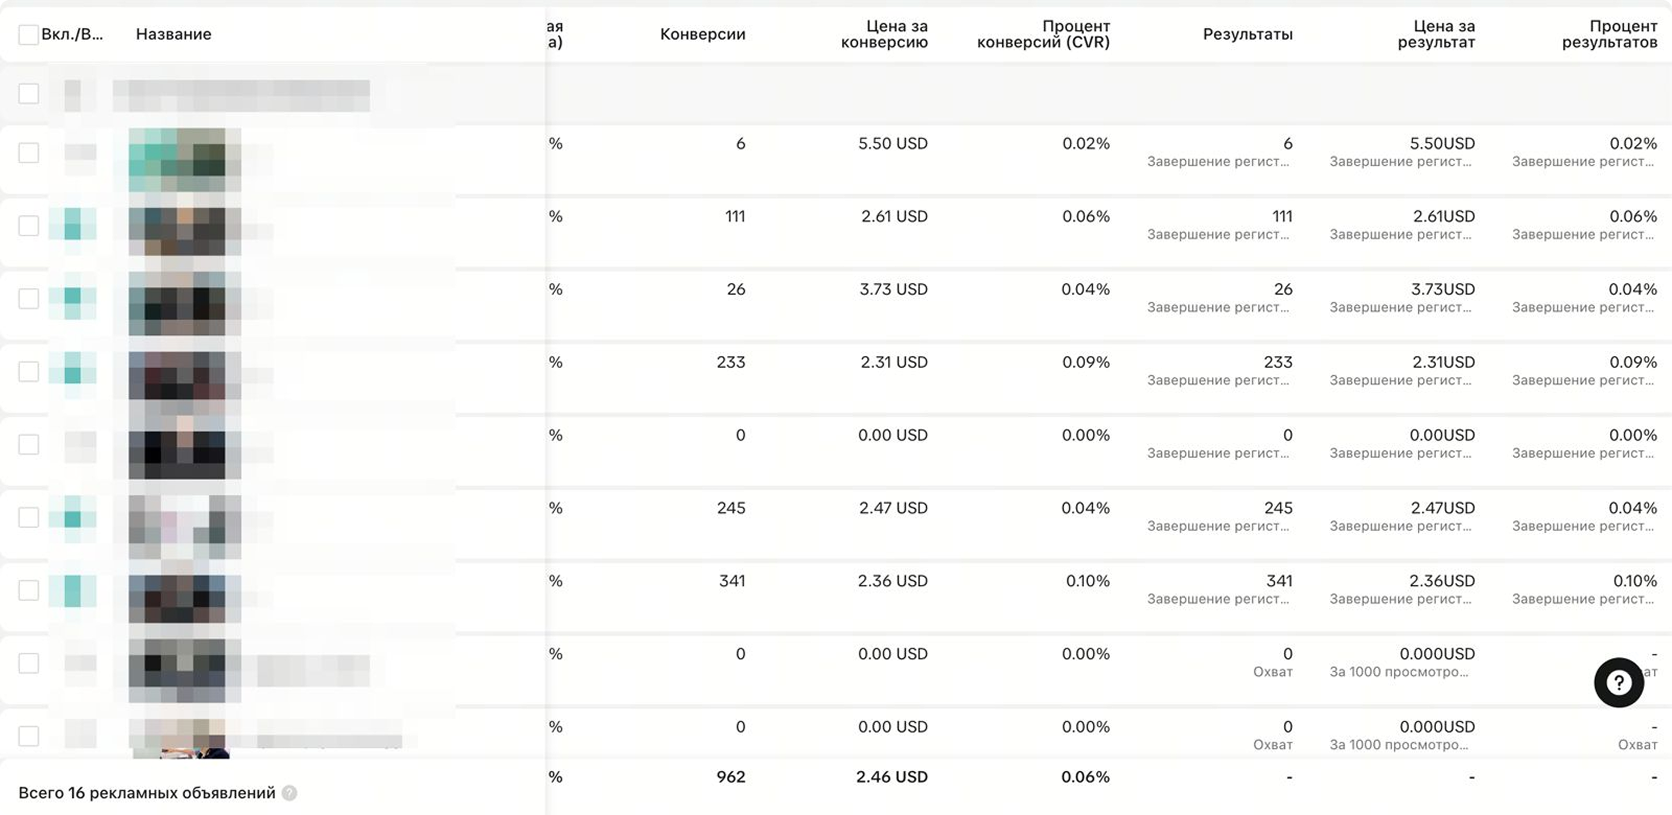Viewport: 1672px width, 815px height.
Task: Select all ads with header checkbox
Action: click(28, 35)
